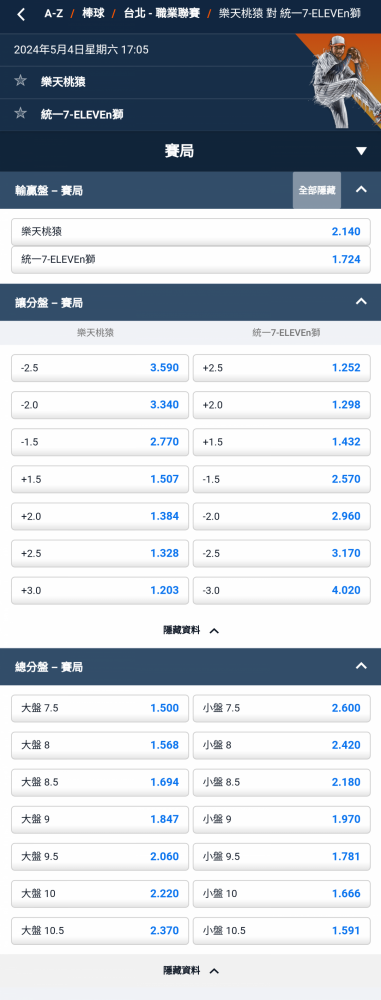Viewport: 381px width, 1000px height.
Task: Pick handicap -2.5 at 3.590
Action: (x=100, y=368)
